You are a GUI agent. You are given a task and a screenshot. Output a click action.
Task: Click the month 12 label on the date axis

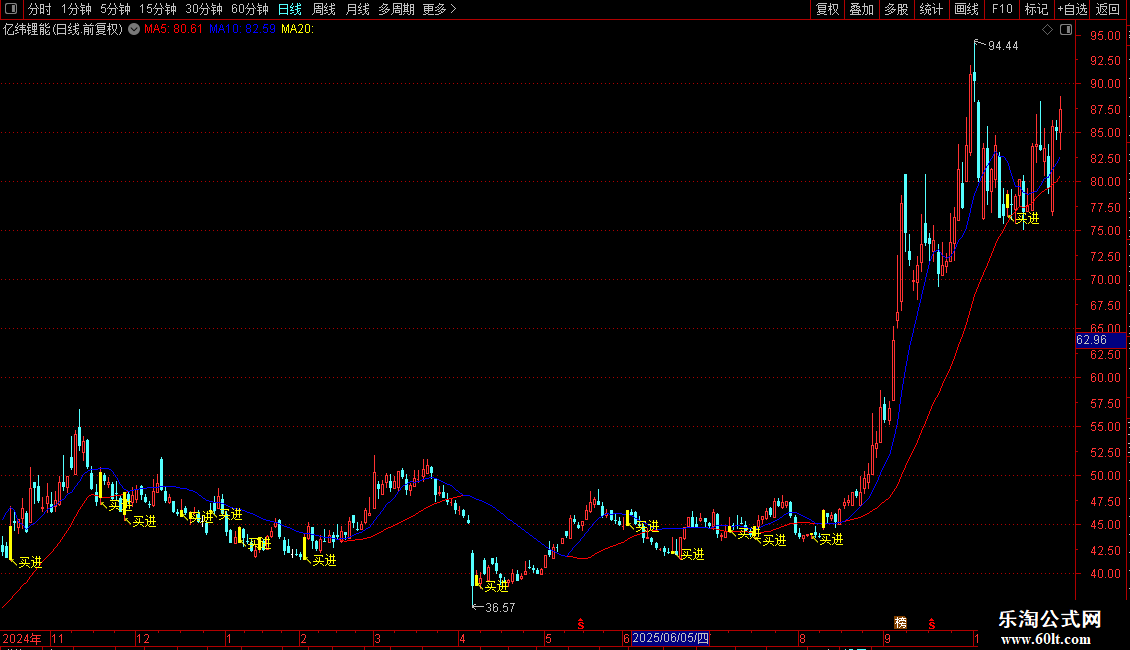pyautogui.click(x=143, y=639)
